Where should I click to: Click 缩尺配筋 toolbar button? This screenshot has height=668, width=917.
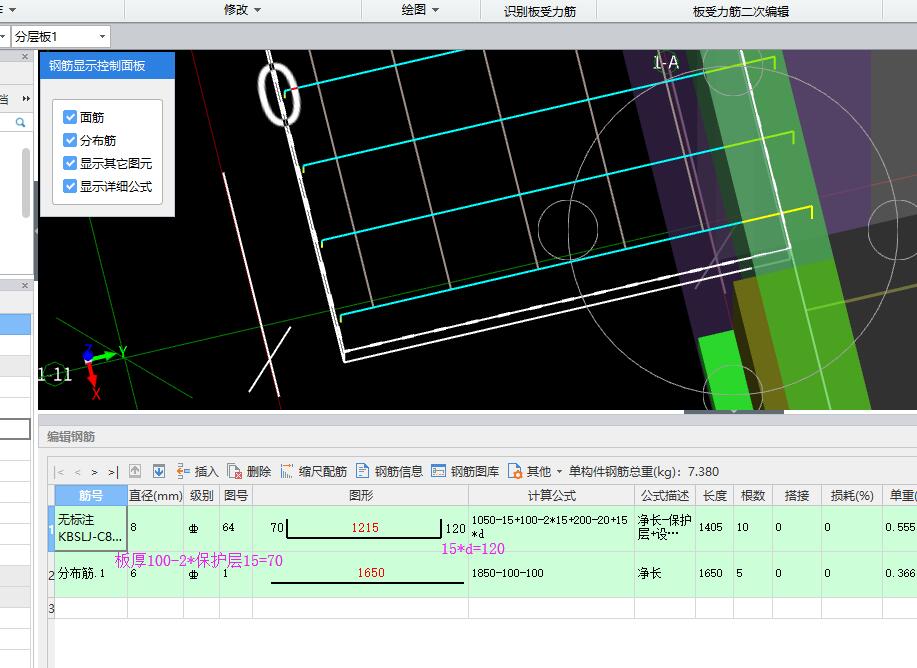(x=313, y=471)
